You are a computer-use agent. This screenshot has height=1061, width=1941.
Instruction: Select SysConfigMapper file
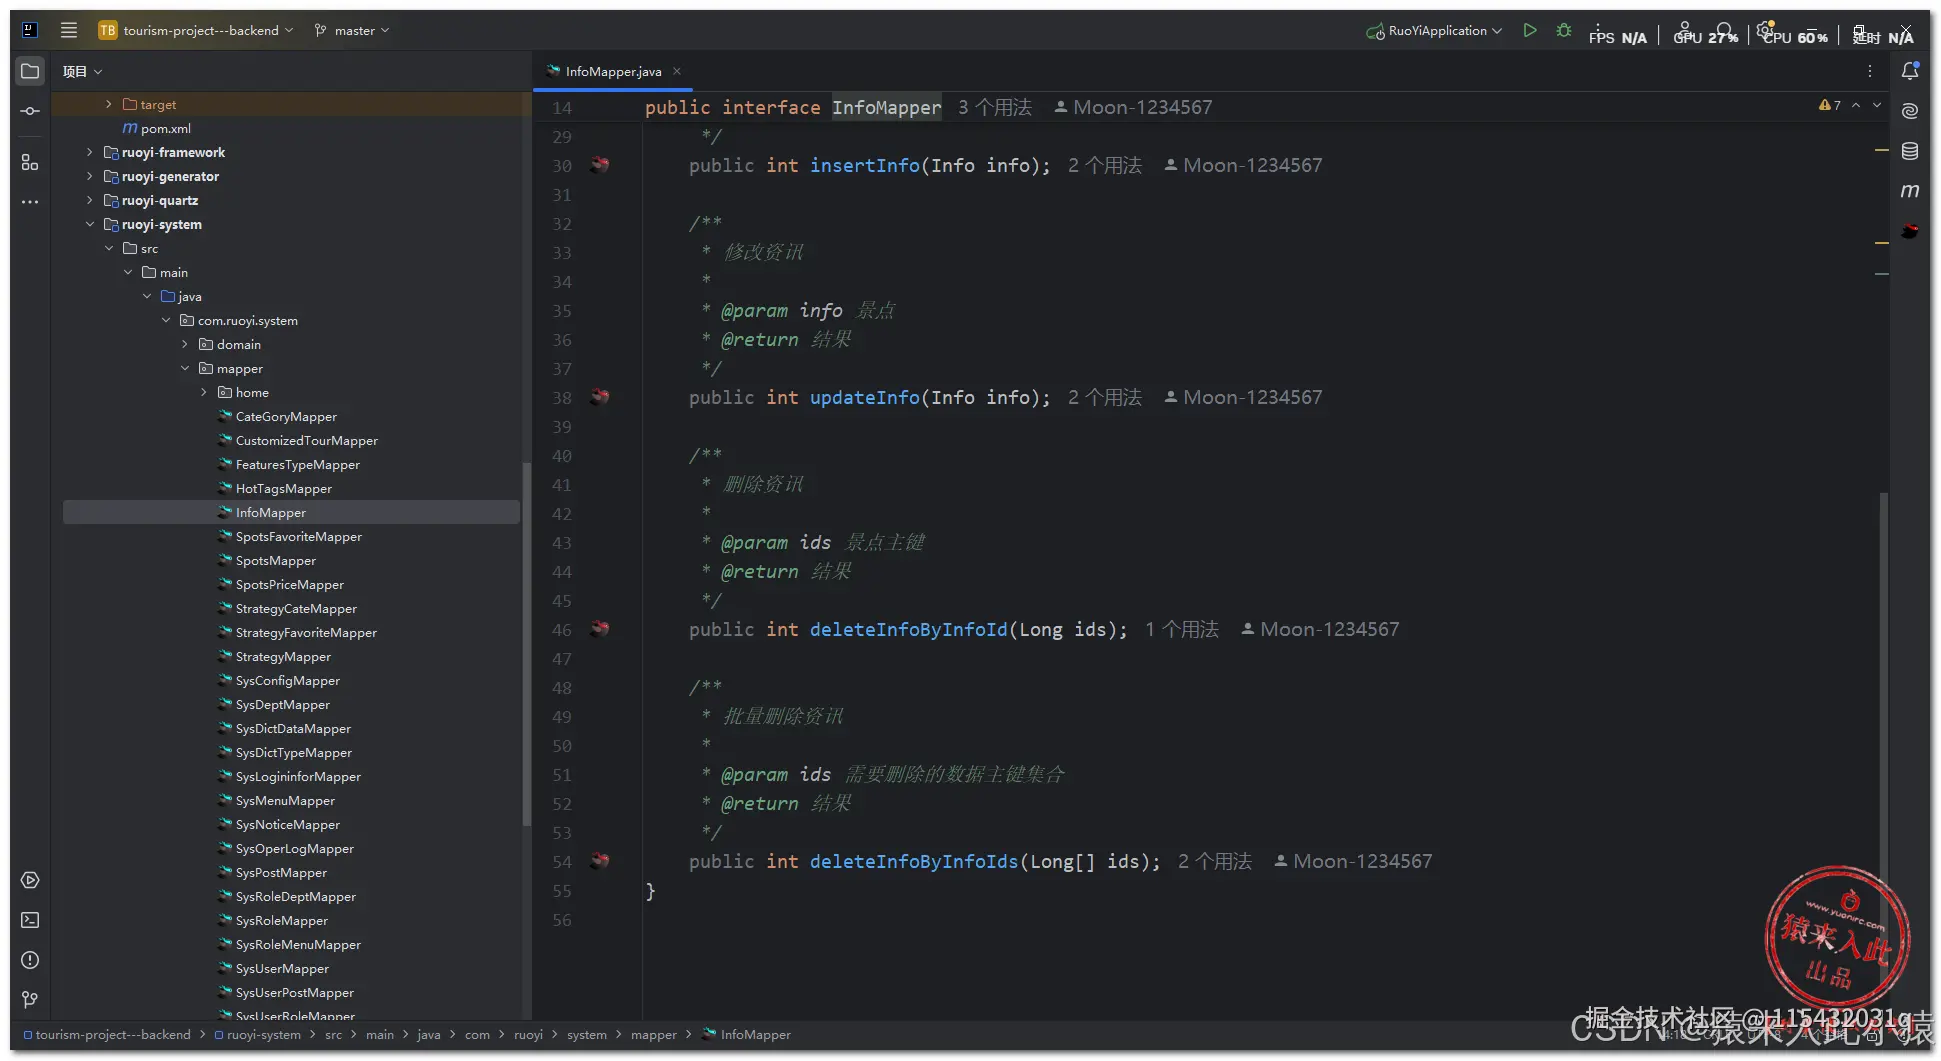click(287, 680)
